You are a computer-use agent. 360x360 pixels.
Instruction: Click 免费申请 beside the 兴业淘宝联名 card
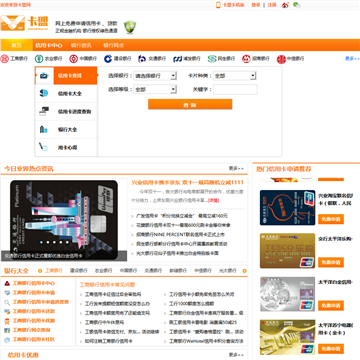pos(331,219)
